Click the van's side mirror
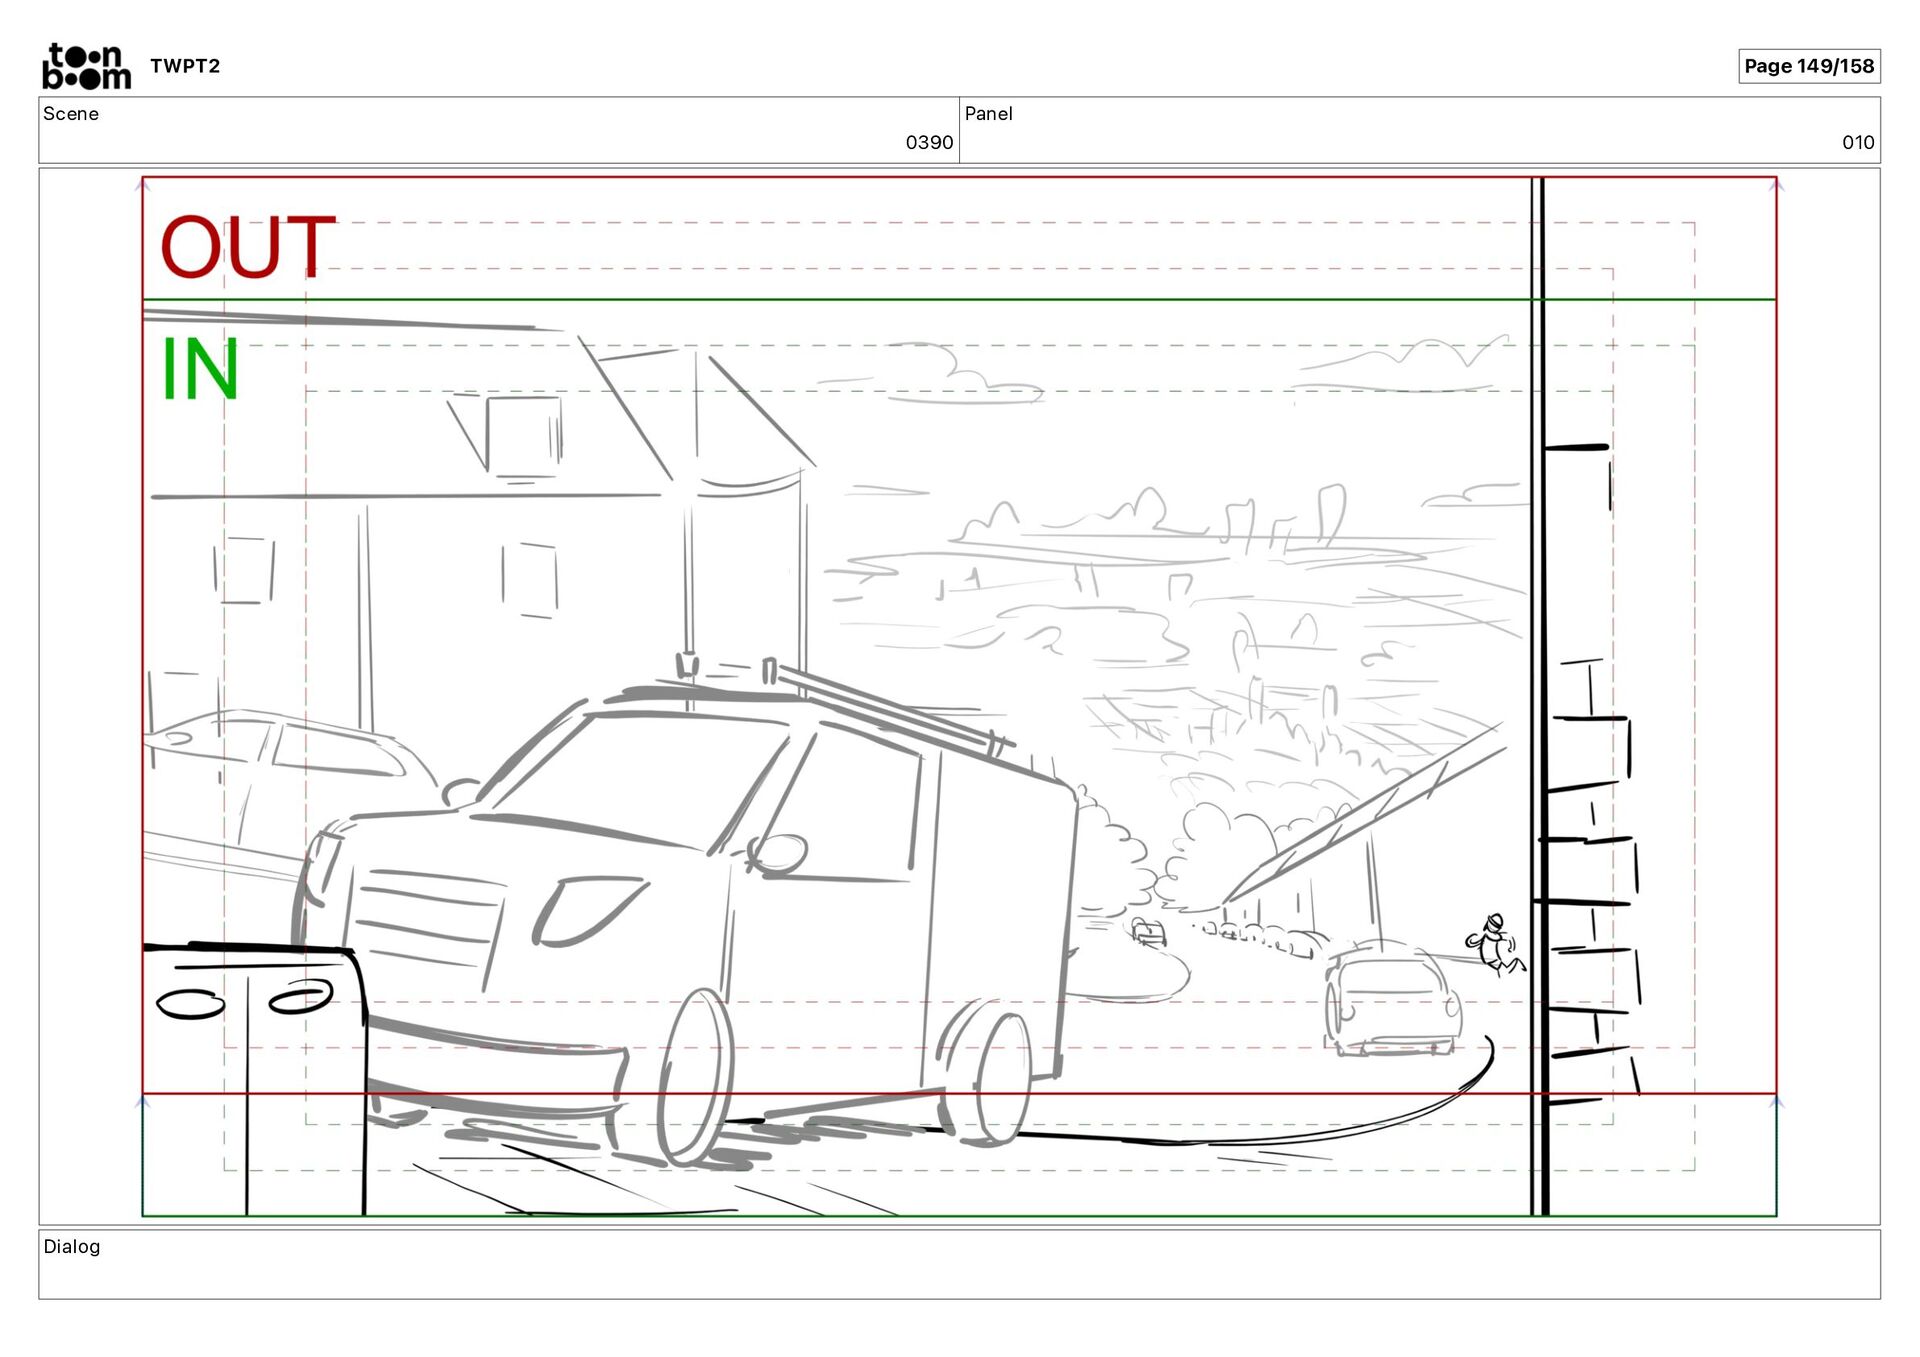Screen dimensions: 1920x1357 780,855
